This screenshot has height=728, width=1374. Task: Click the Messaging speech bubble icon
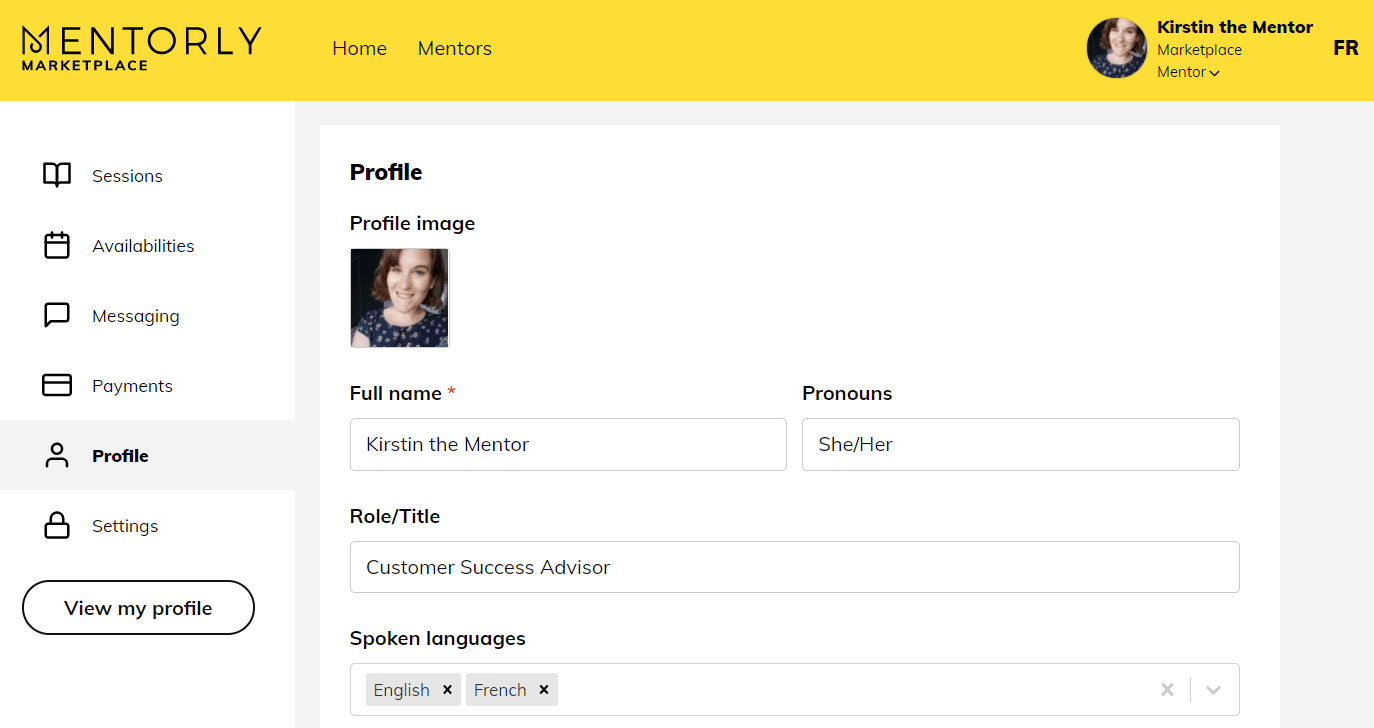click(57, 316)
